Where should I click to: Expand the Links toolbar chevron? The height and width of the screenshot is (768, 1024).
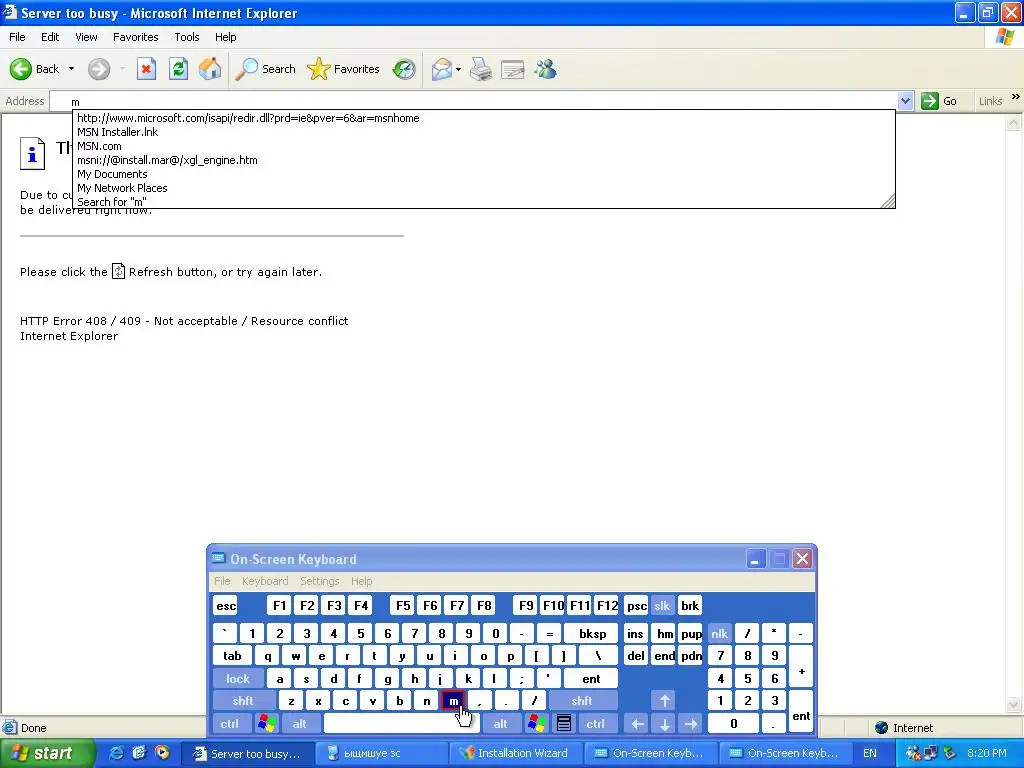(x=1016, y=97)
